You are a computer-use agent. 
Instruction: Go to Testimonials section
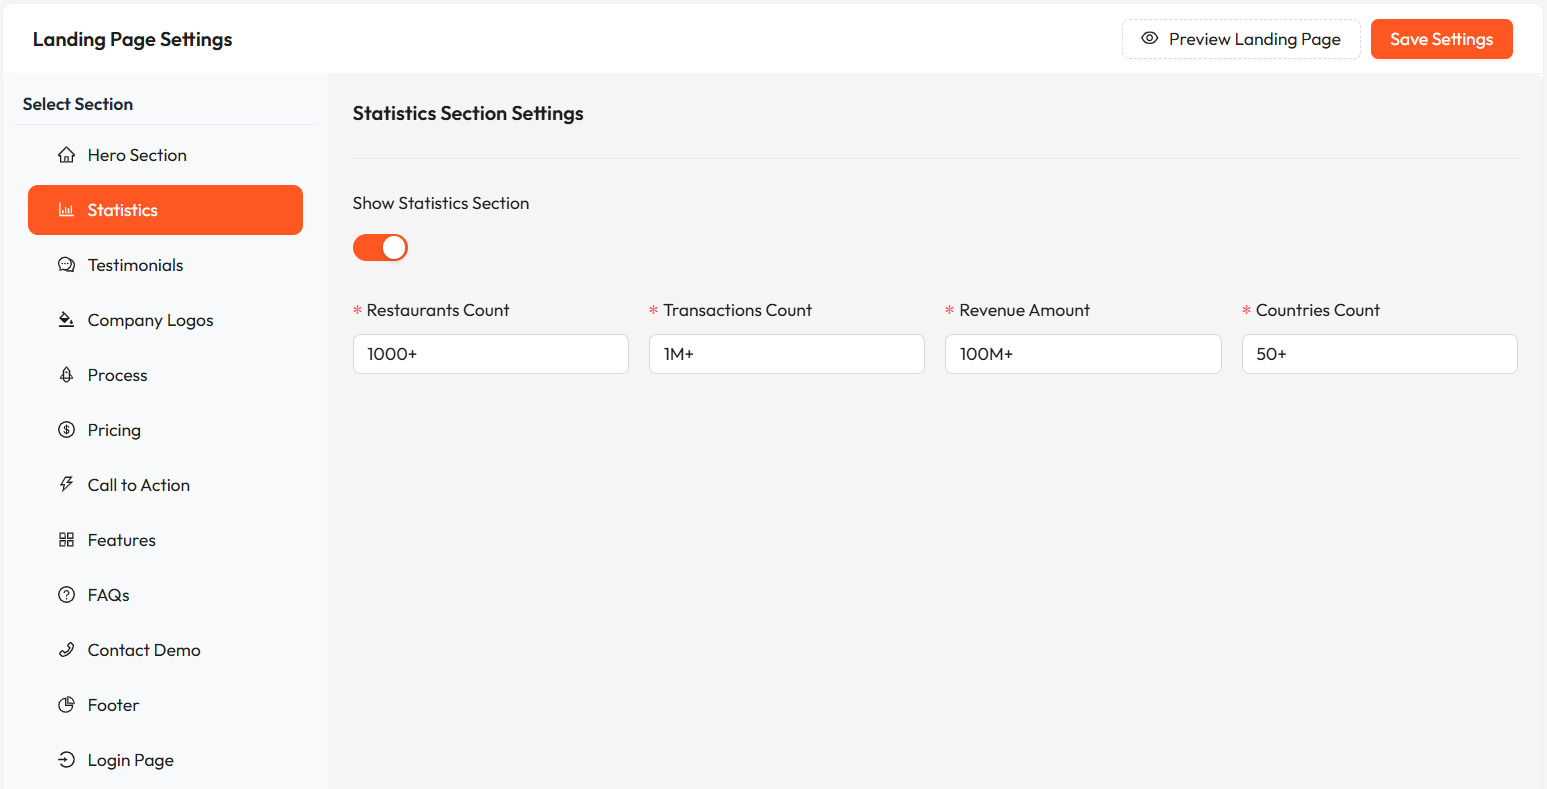point(165,265)
